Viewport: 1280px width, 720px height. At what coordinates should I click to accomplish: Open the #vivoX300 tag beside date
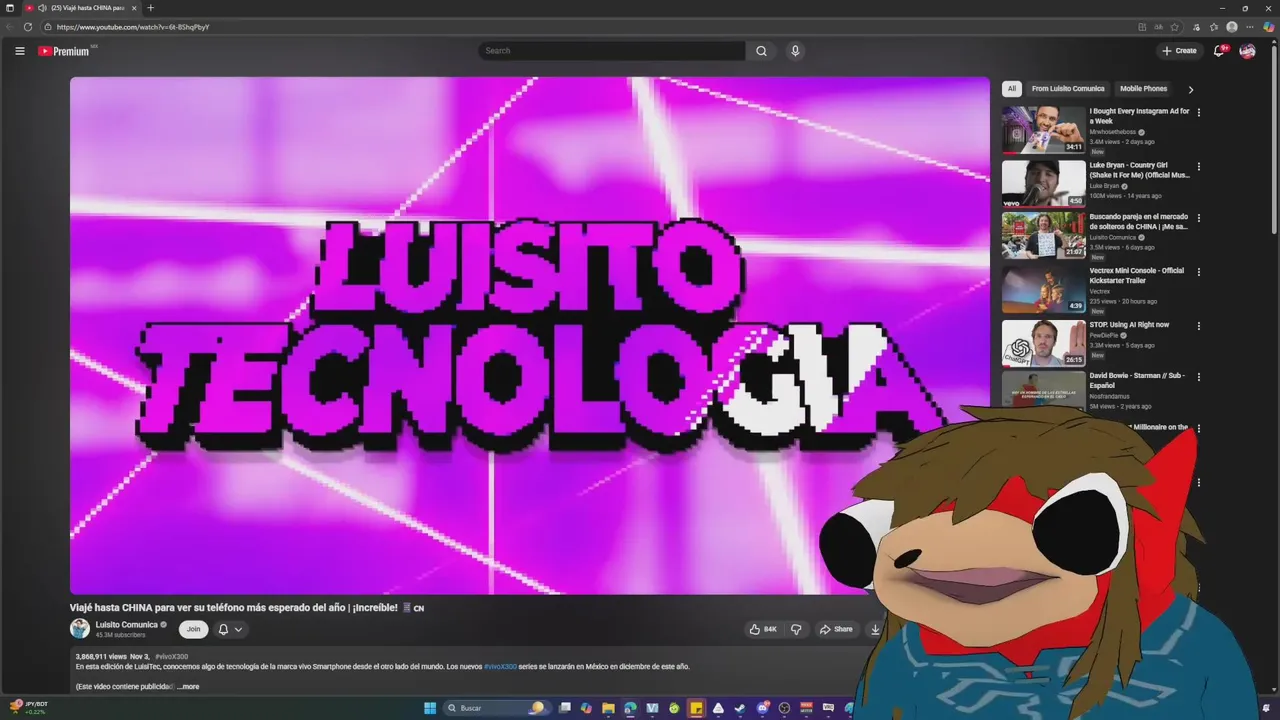[171, 657]
